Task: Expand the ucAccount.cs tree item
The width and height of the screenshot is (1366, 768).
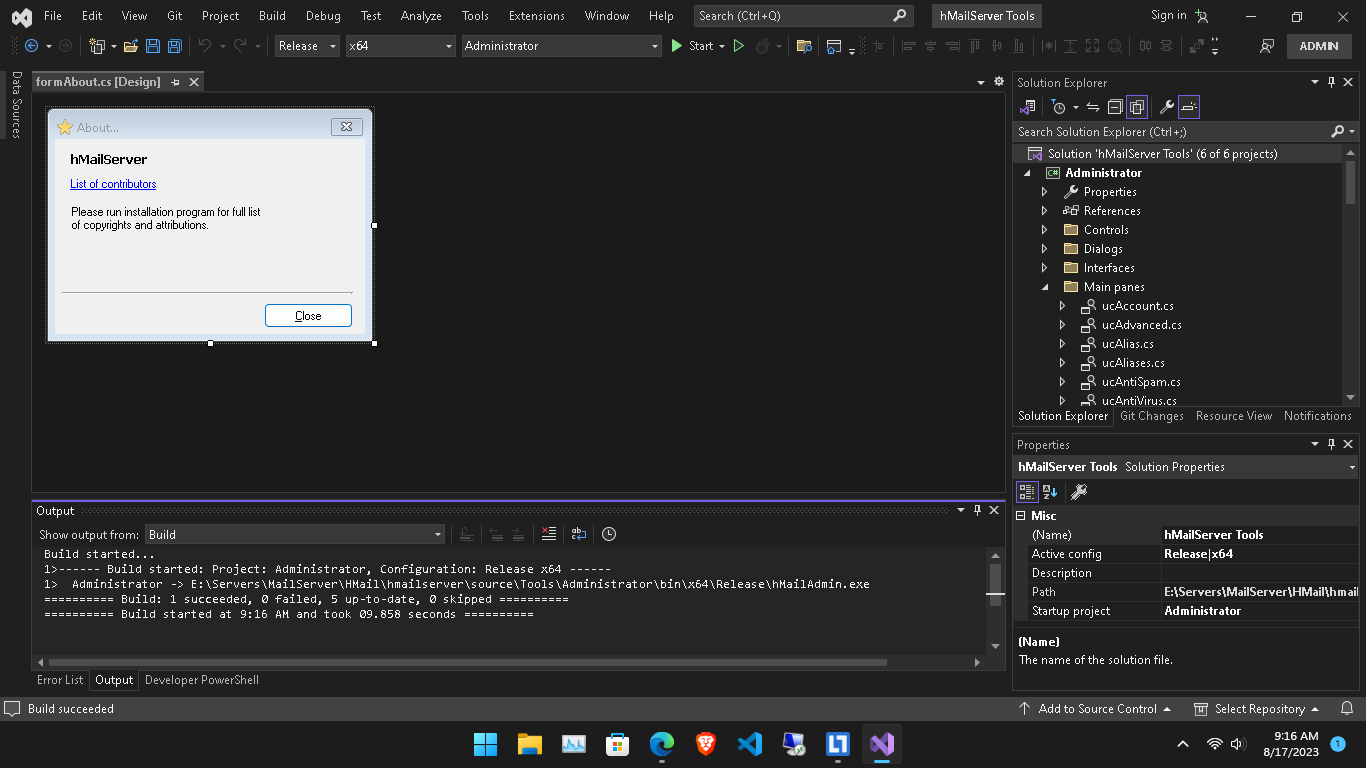Action: click(1062, 305)
